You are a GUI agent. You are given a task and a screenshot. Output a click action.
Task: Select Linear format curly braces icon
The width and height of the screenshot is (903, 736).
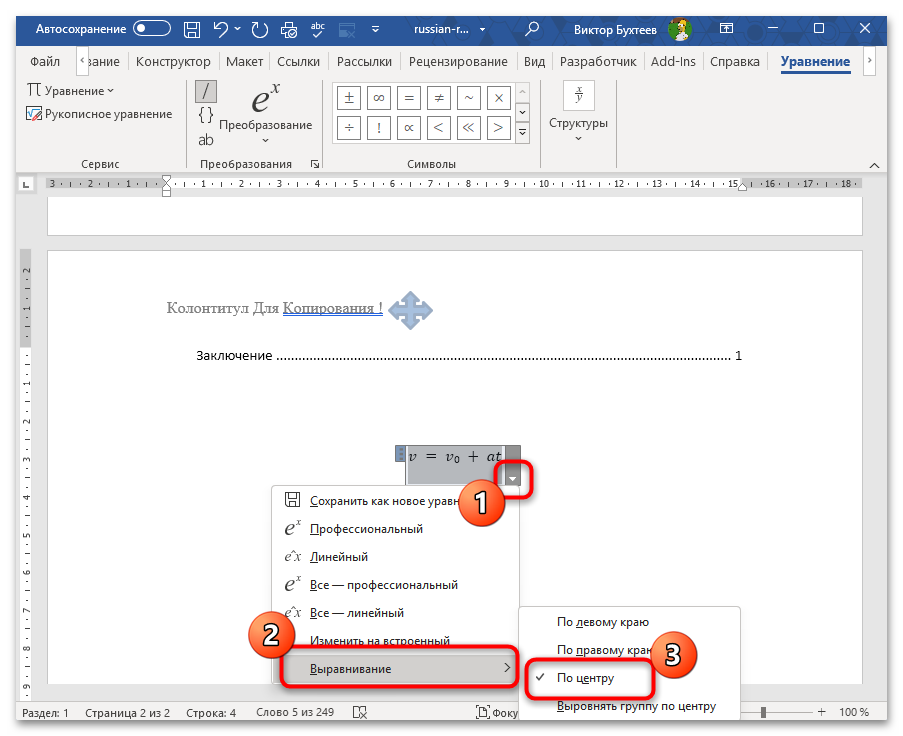point(206,115)
